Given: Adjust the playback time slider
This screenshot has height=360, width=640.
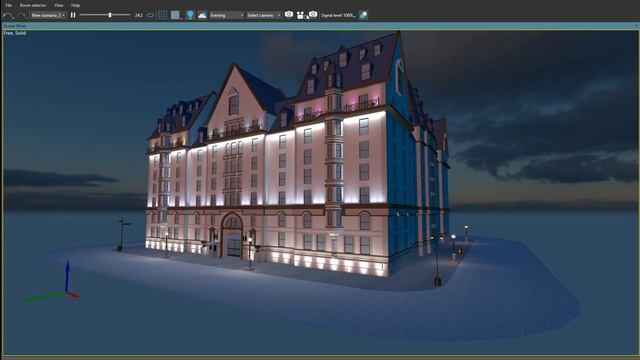Looking at the screenshot, I should tap(105, 15).
